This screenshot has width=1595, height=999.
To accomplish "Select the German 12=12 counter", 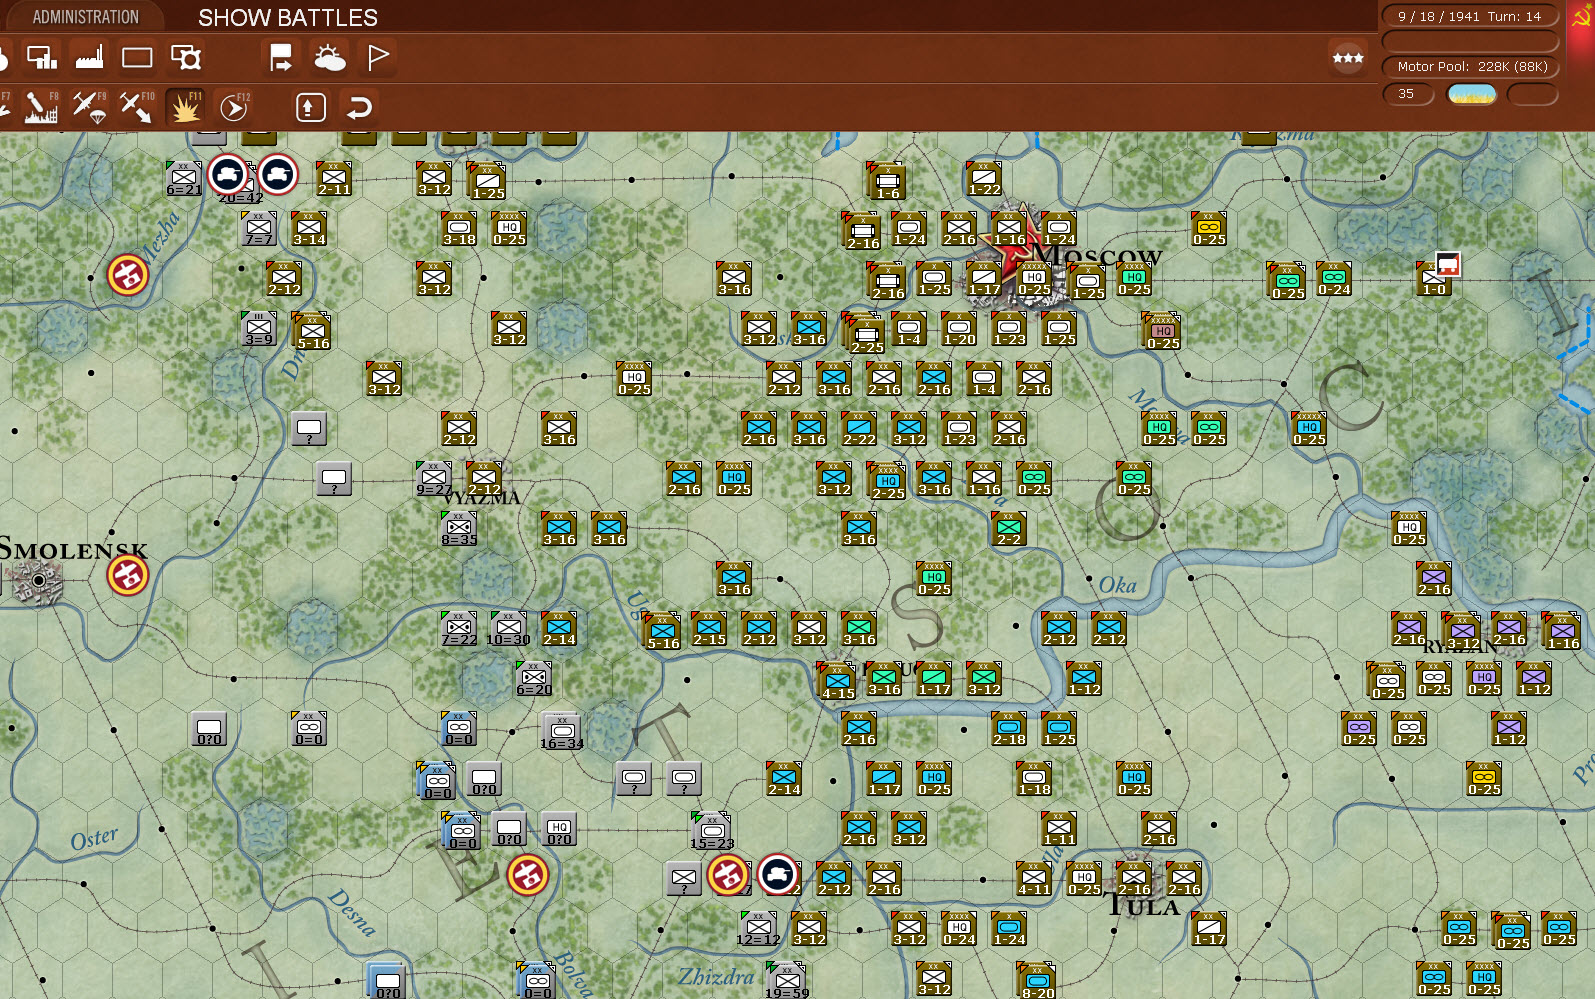I will coord(759,929).
